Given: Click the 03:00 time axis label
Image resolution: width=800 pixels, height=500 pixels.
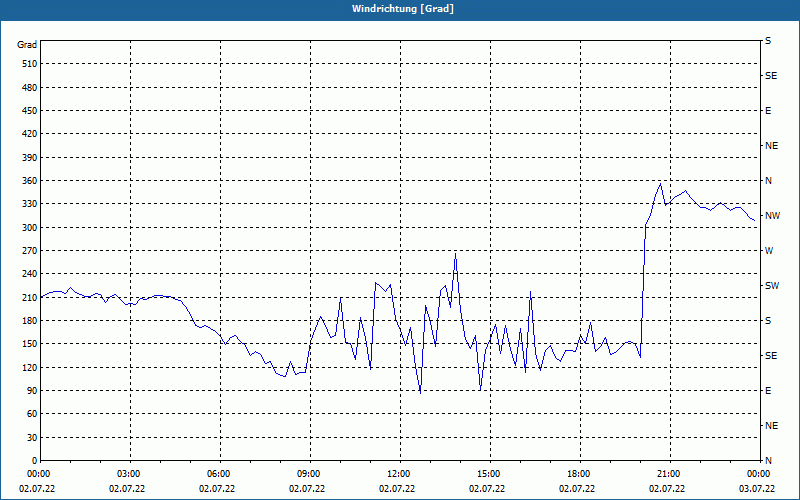Looking at the screenshot, I should click(x=128, y=474).
